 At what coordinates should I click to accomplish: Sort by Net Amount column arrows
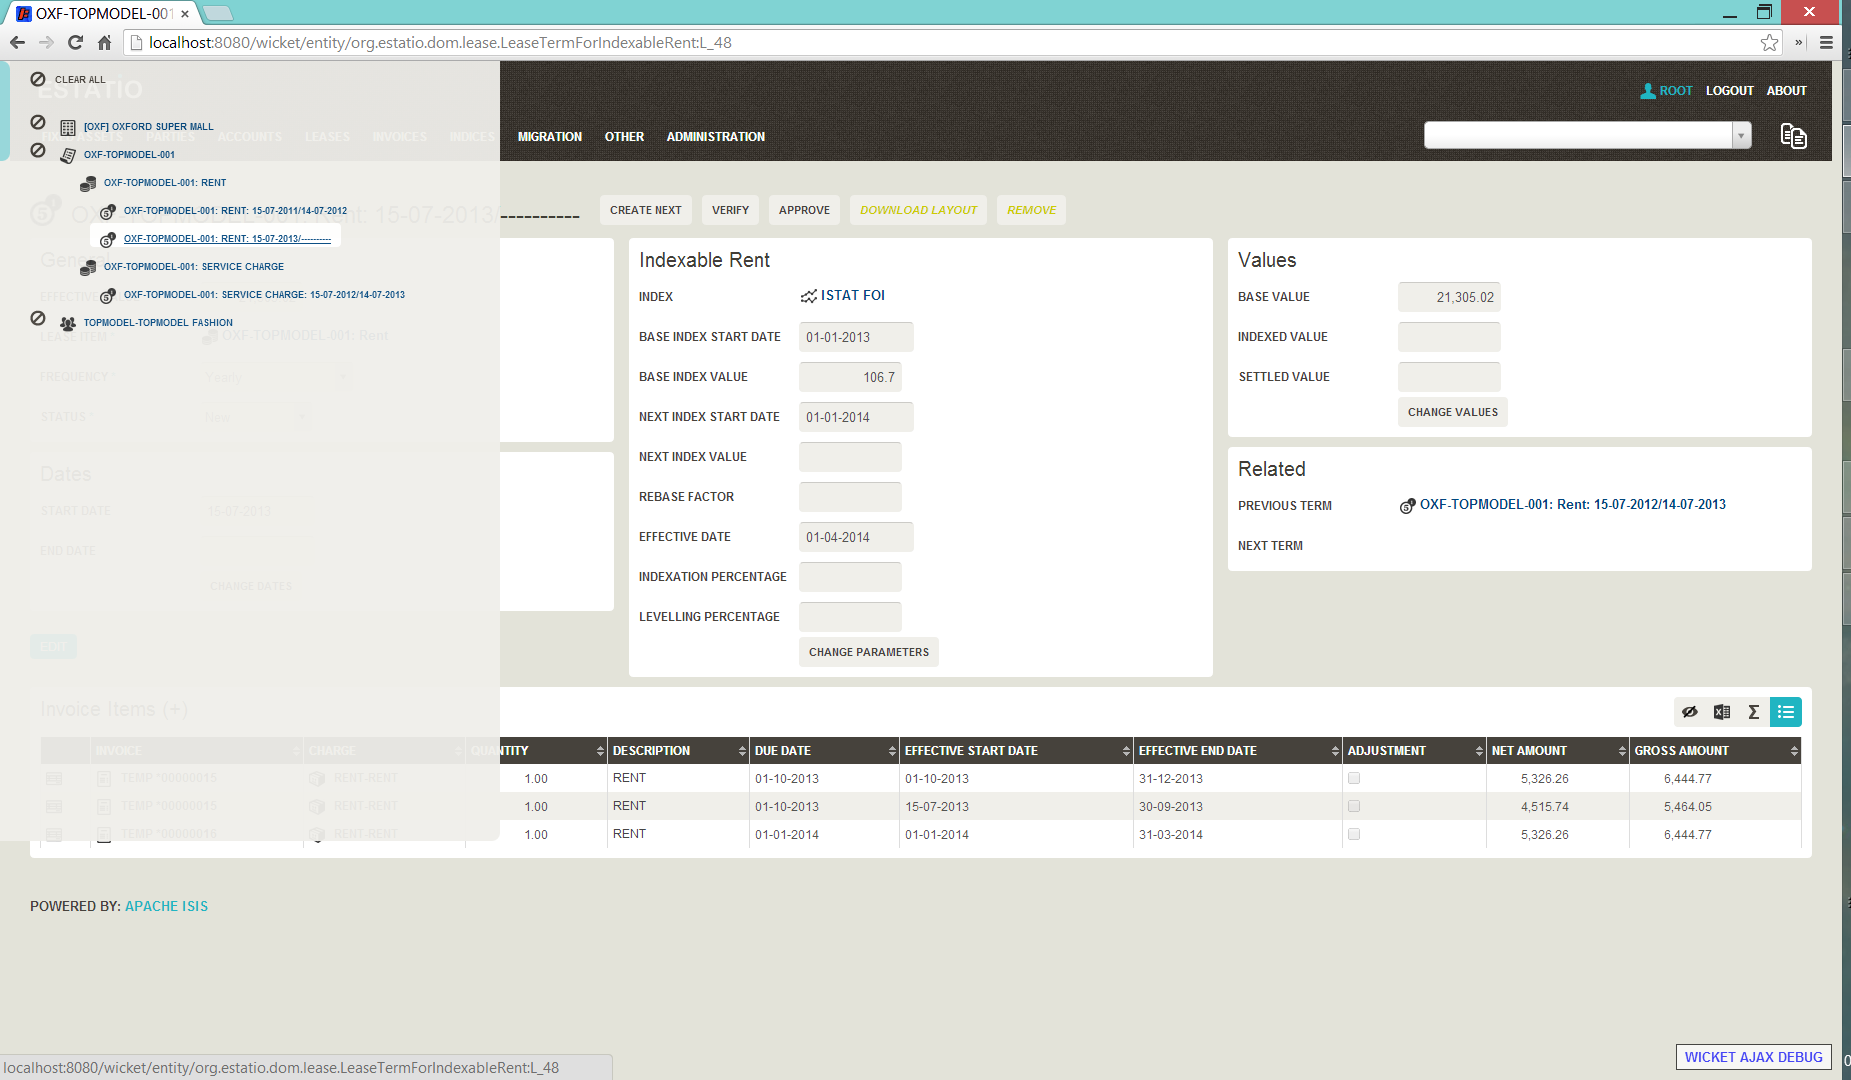(x=1621, y=751)
